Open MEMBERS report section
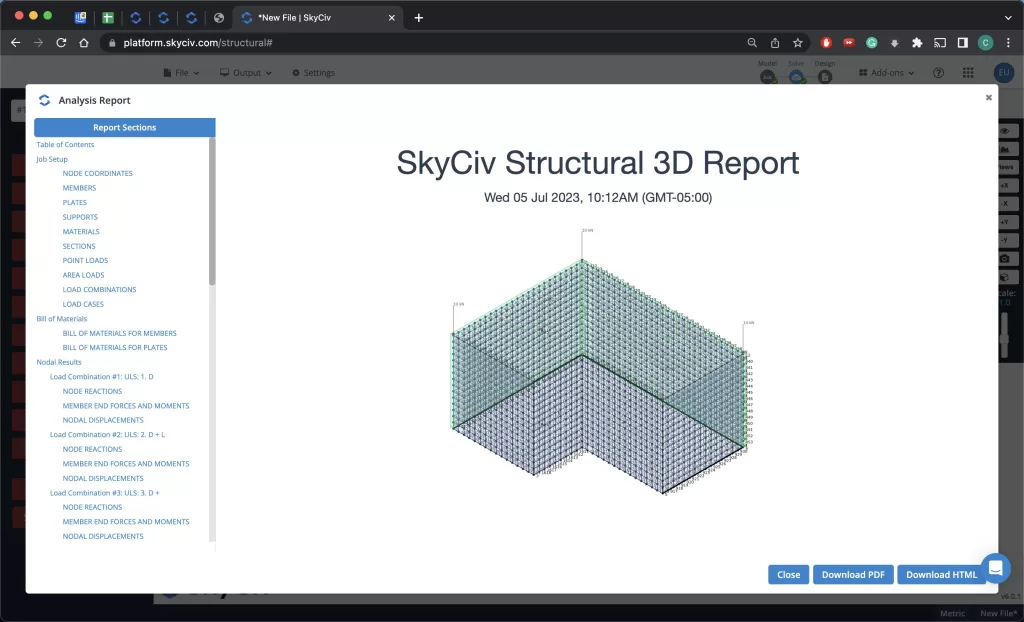 point(79,188)
